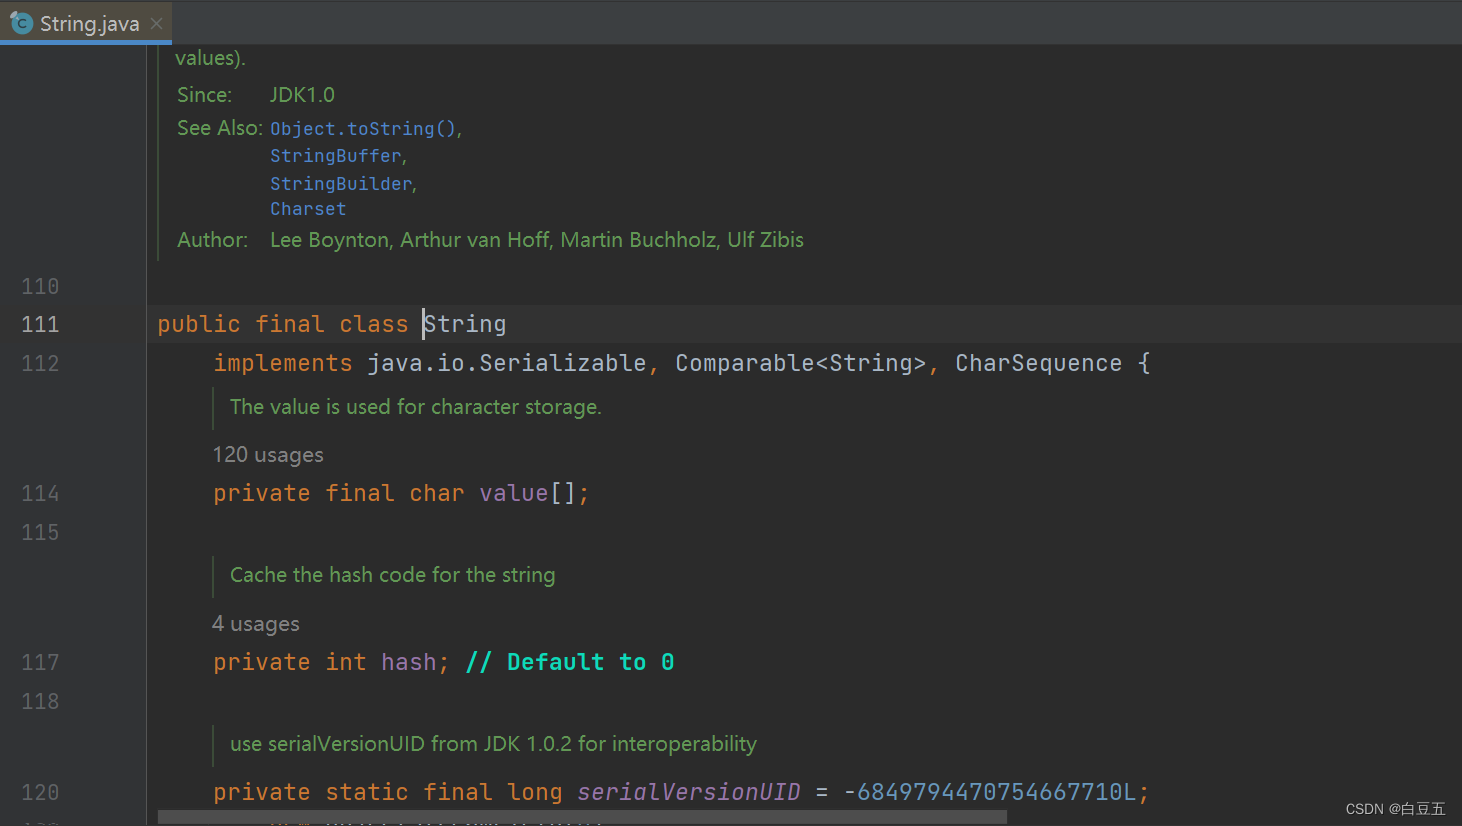Close the String.java tab
The width and height of the screenshot is (1462, 826).
pyautogui.click(x=156, y=24)
